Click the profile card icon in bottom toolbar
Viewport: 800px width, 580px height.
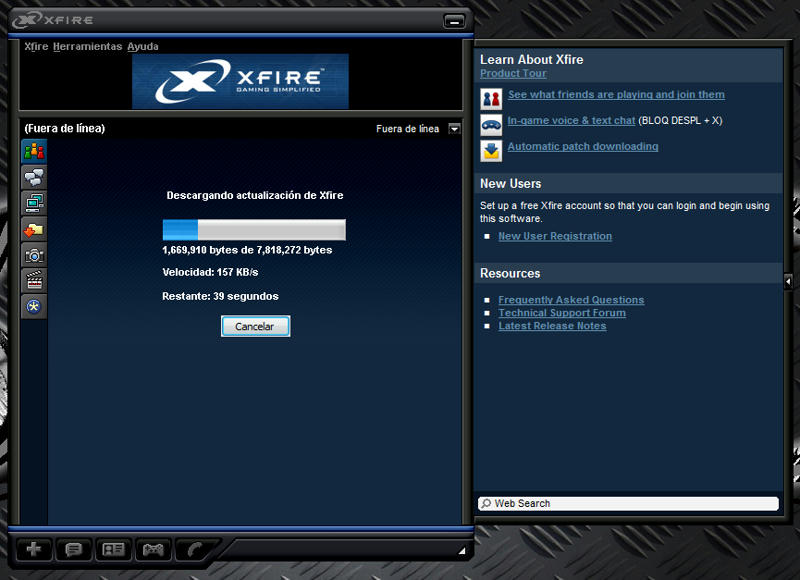click(x=113, y=549)
